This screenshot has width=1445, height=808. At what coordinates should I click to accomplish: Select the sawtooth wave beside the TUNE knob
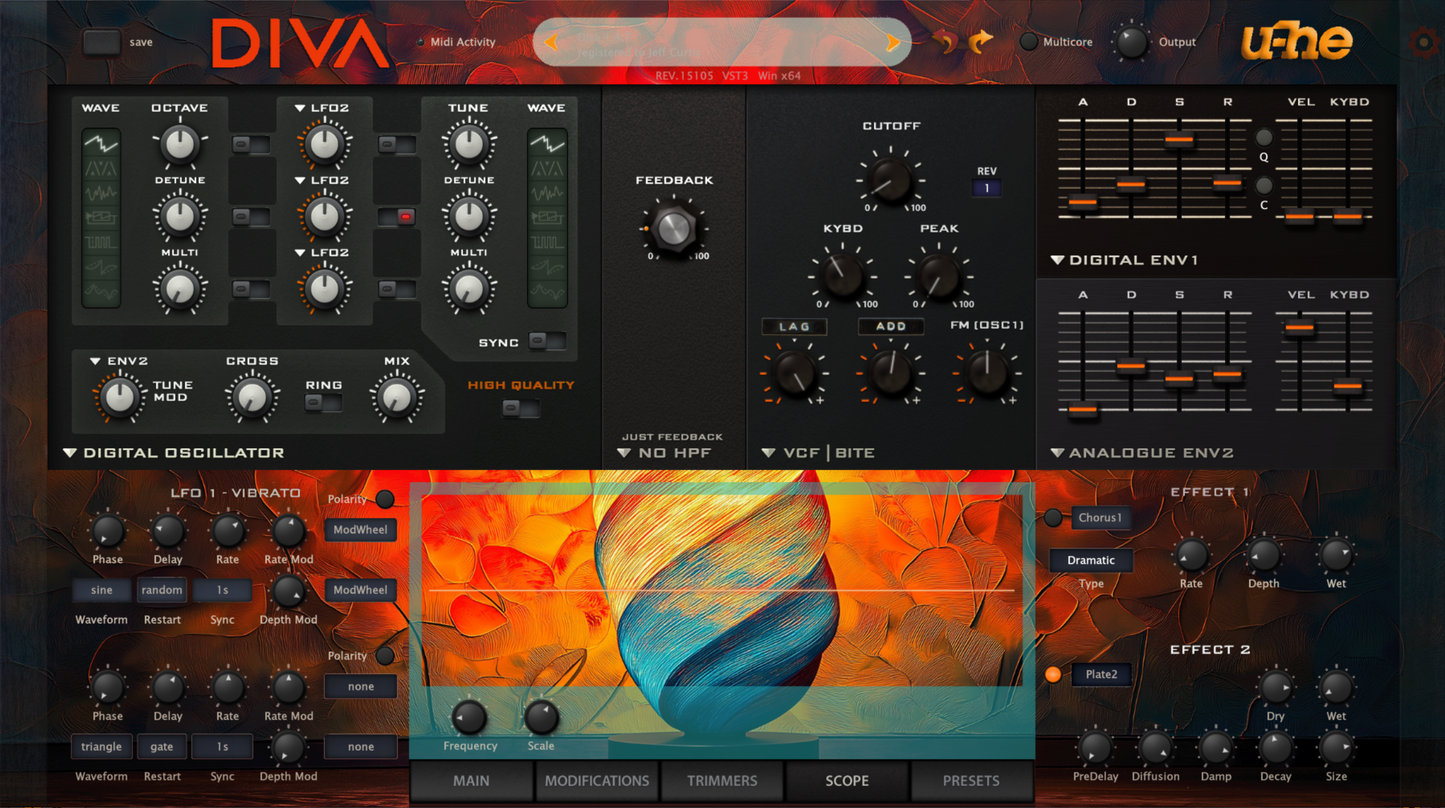coord(547,143)
